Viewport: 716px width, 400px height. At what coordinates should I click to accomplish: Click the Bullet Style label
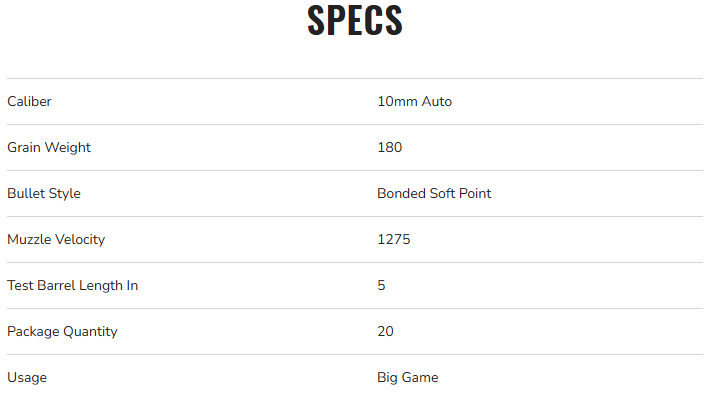(44, 194)
